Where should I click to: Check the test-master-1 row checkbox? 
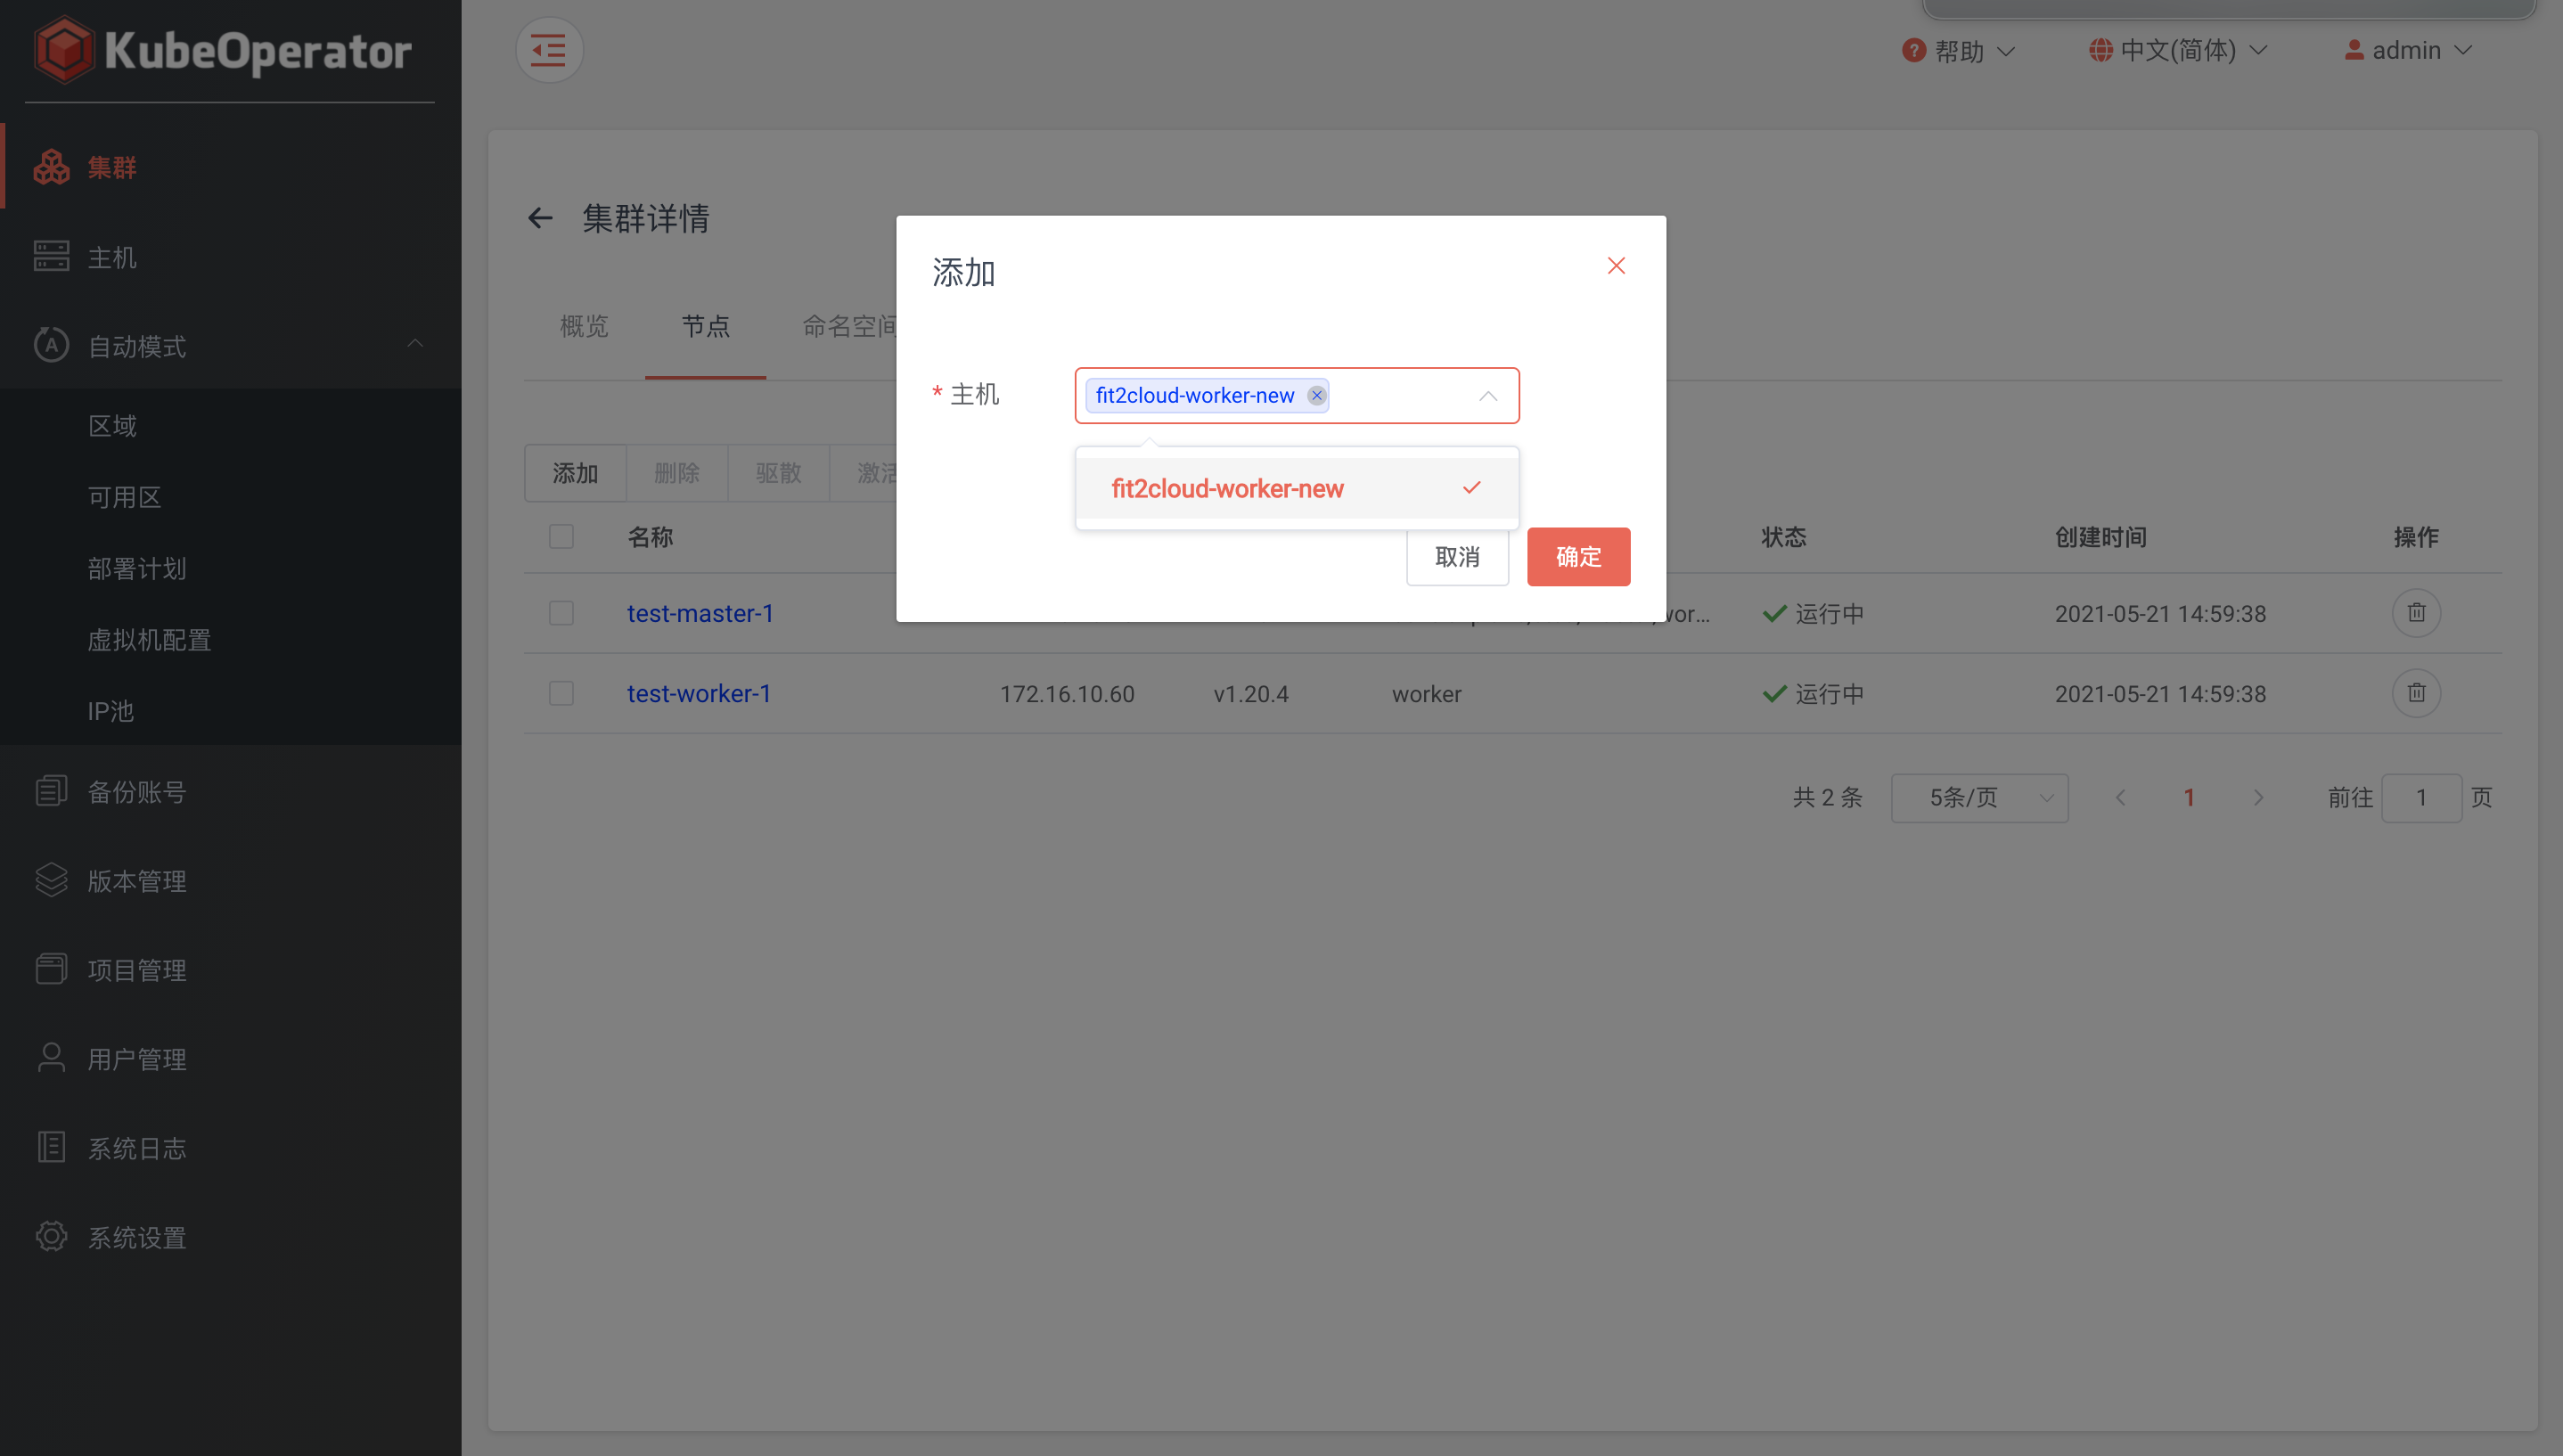point(561,613)
